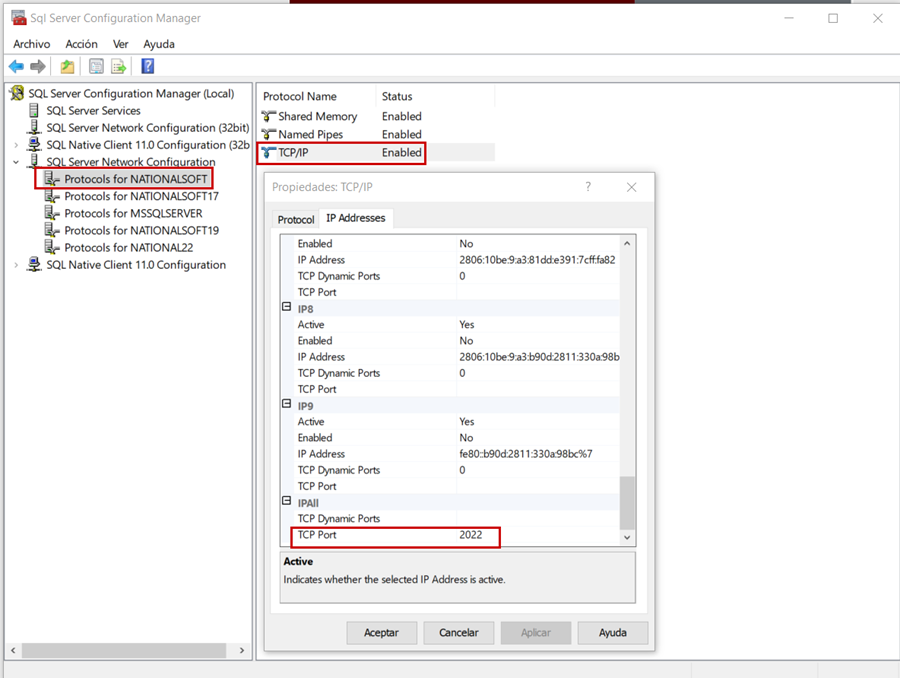Click the Export list toolbar icon
Screen dimensions: 900x678
pyautogui.click(x=119, y=67)
